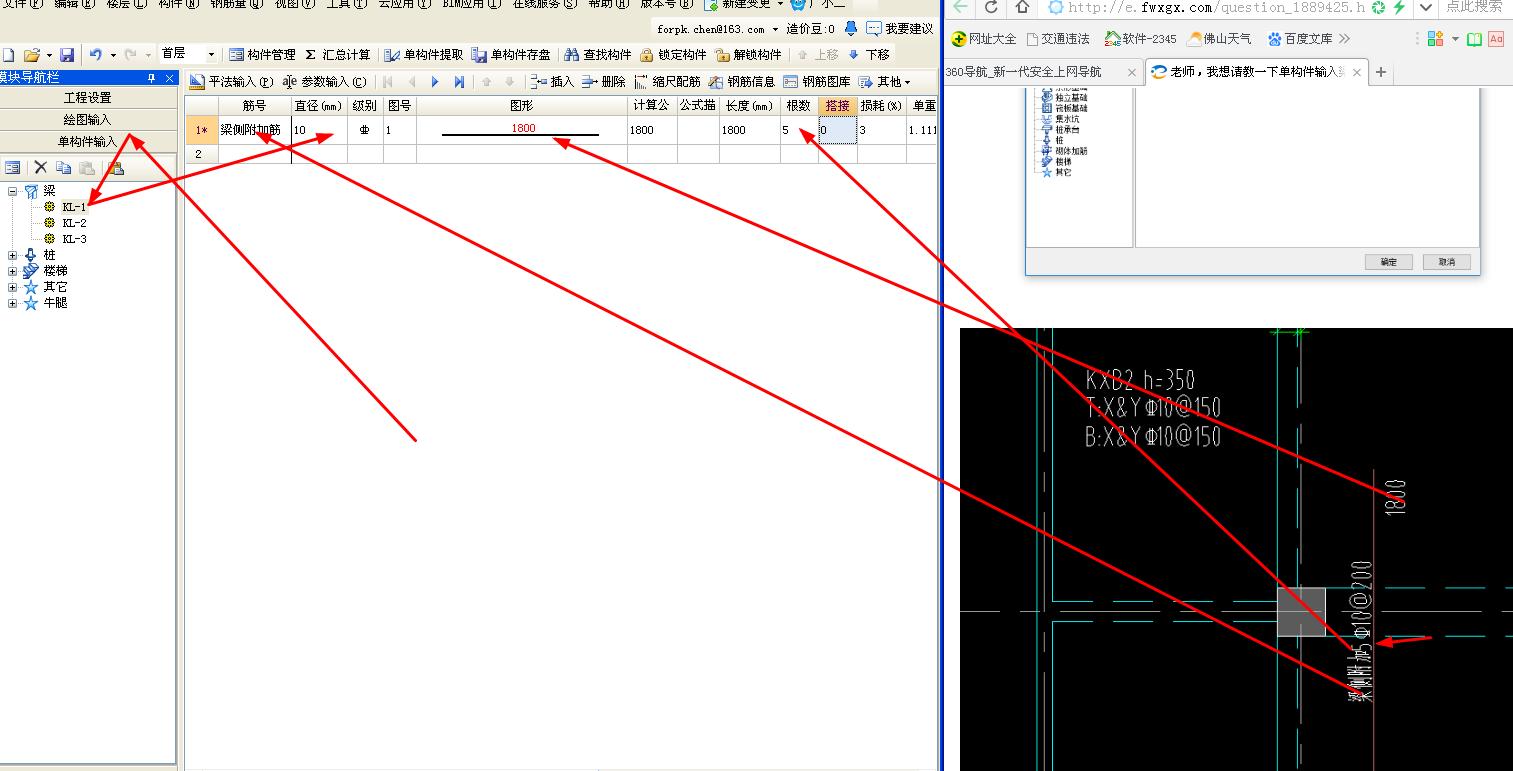Open 交通违法 bookmark
The width and height of the screenshot is (1513, 771).
click(x=1058, y=39)
